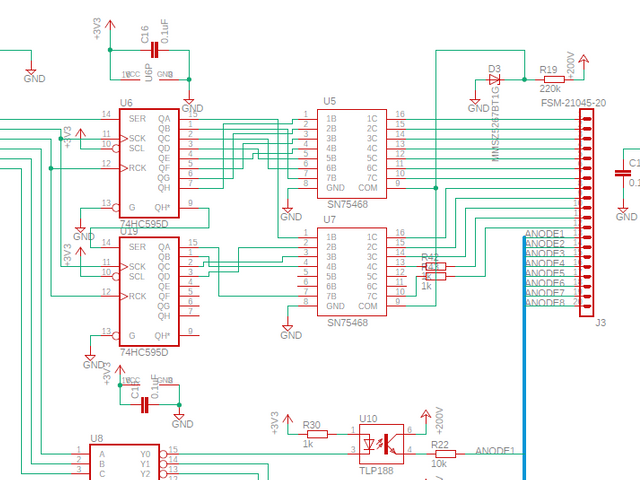The height and width of the screenshot is (480, 640).
Task: Click the ANODE1 net label at J3
Action: [544, 233]
